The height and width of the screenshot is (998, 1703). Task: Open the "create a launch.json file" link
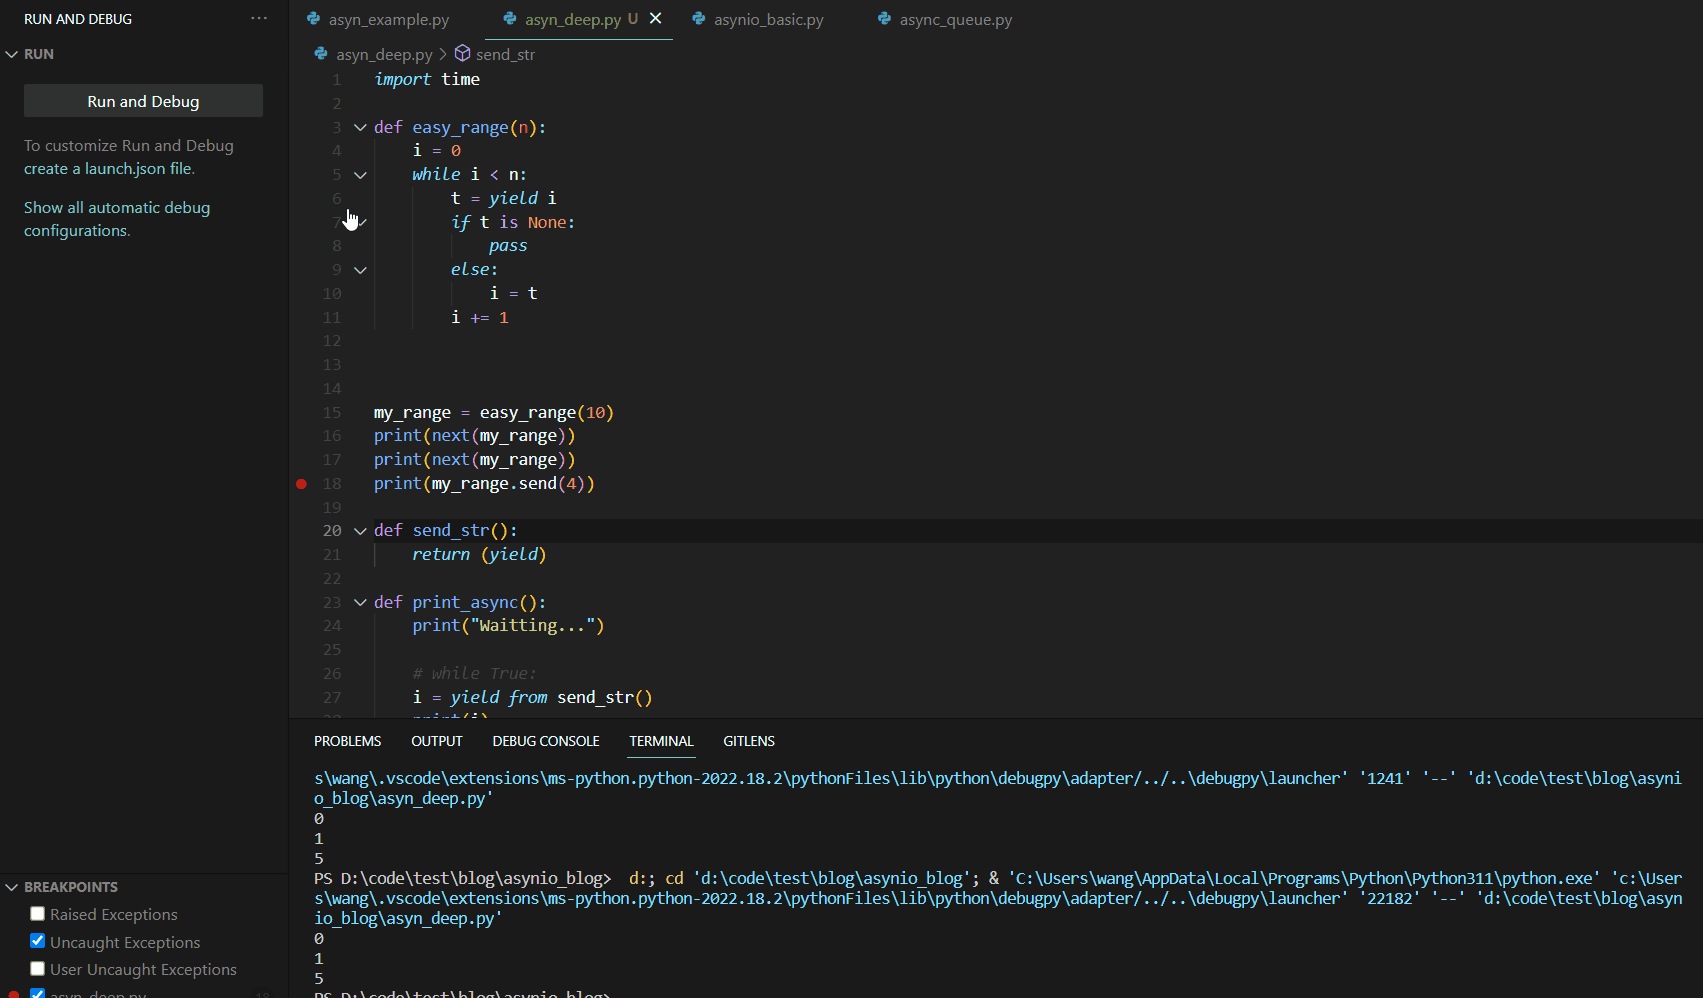[x=109, y=168]
